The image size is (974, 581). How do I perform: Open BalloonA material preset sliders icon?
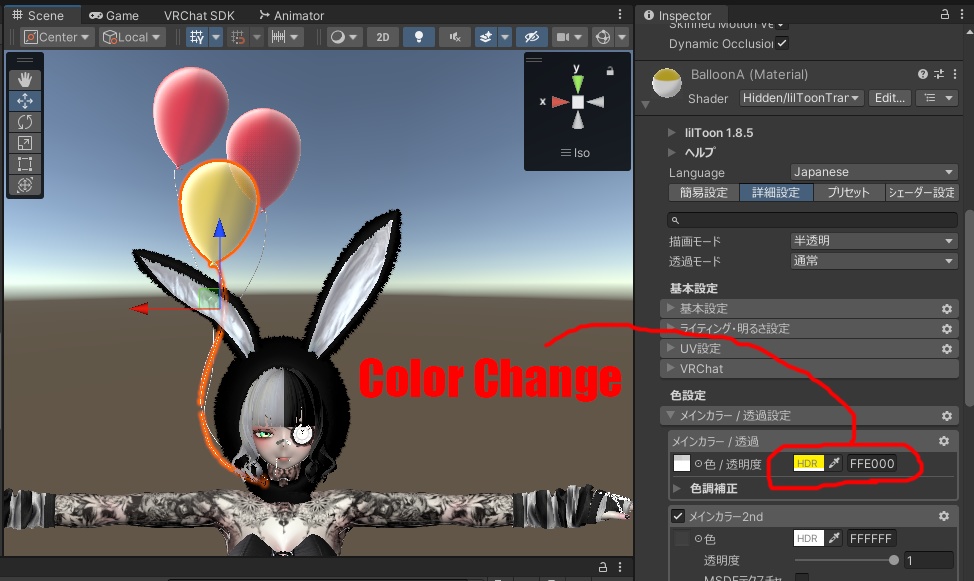[939, 74]
